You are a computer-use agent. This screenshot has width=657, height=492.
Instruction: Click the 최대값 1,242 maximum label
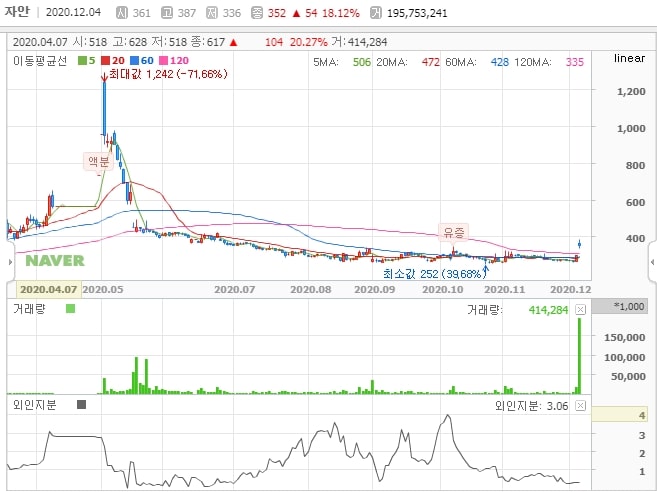(168, 75)
